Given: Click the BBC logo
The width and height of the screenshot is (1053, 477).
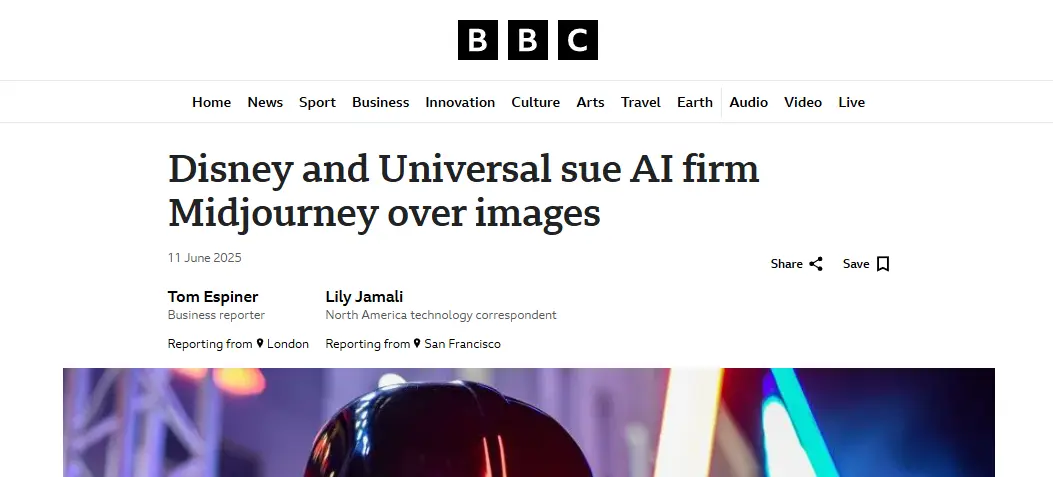Looking at the screenshot, I should pos(527,40).
